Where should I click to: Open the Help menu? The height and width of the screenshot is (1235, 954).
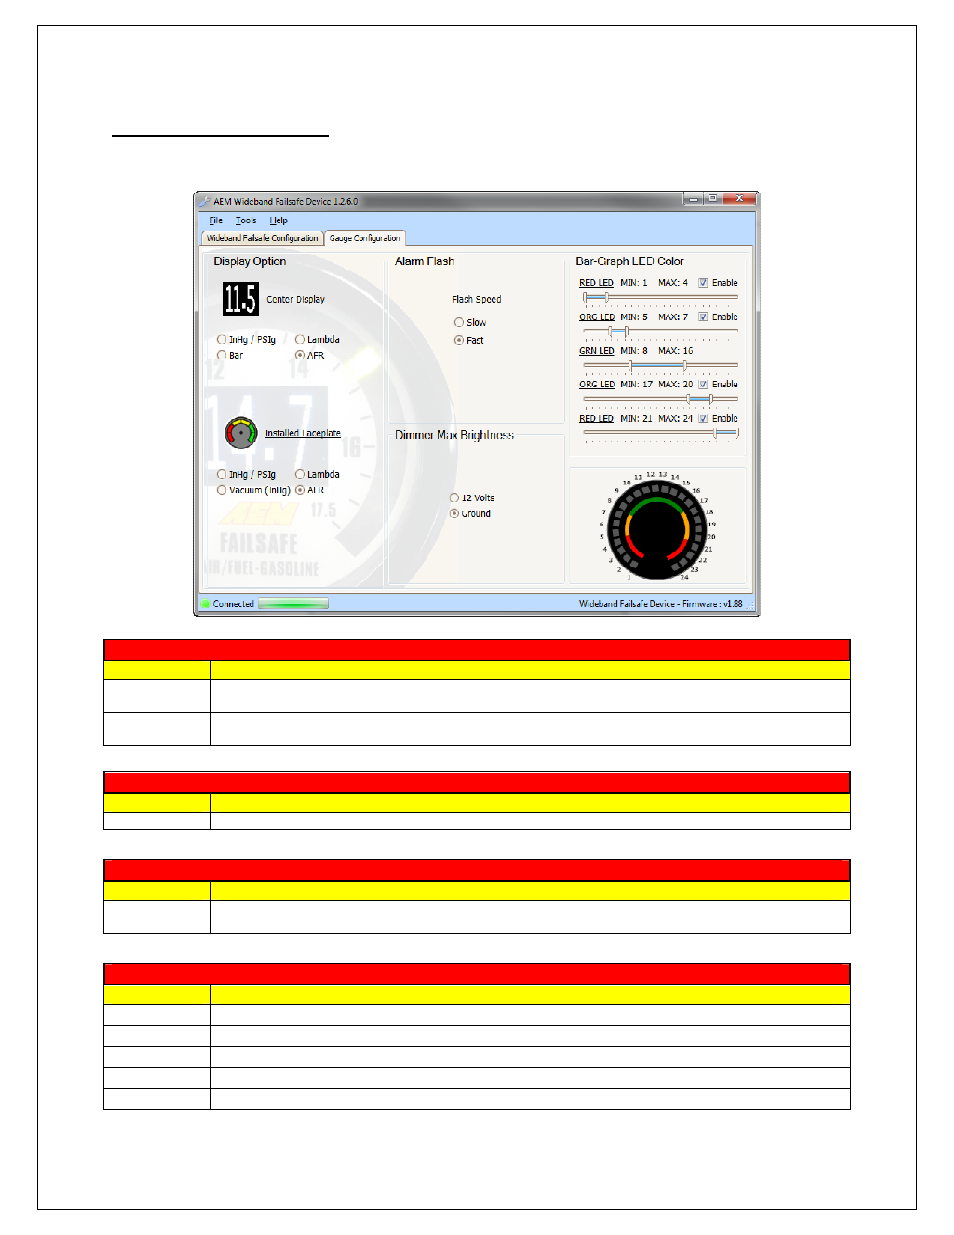(x=278, y=221)
